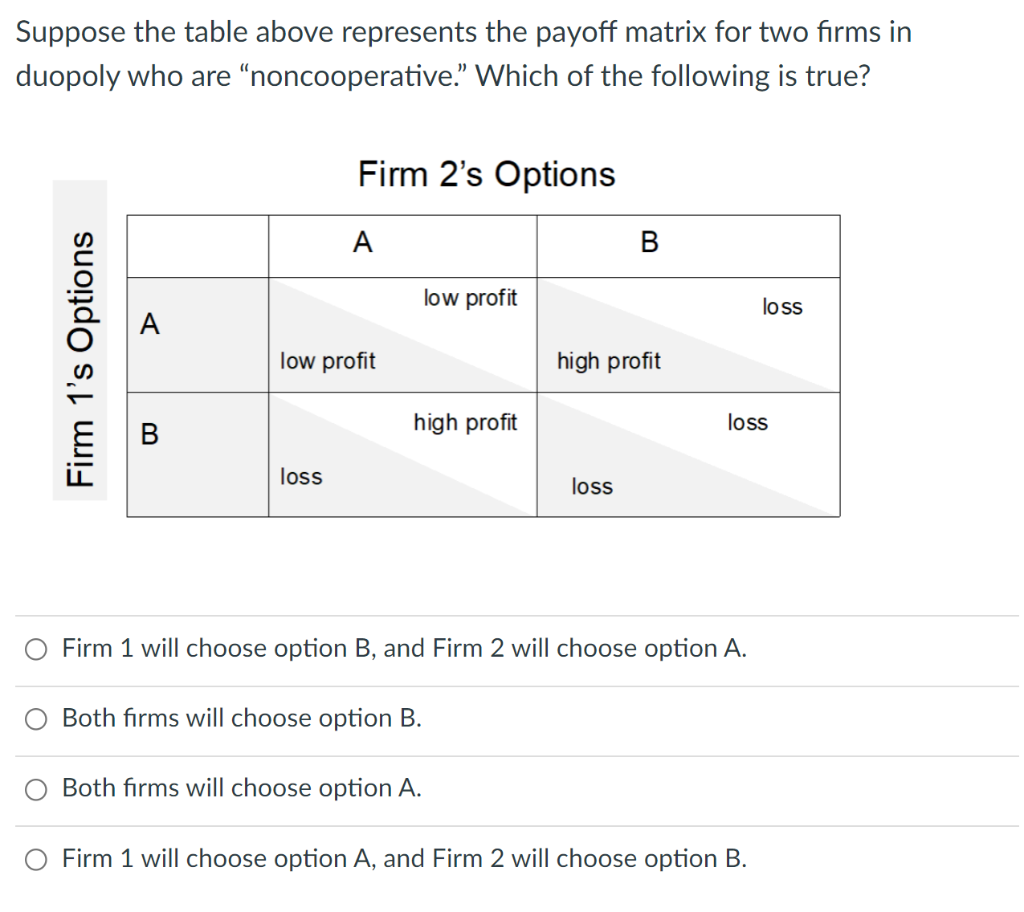Screen dimensions: 1024x912
Task: Click the divider line above the first answer
Action: tap(512, 614)
